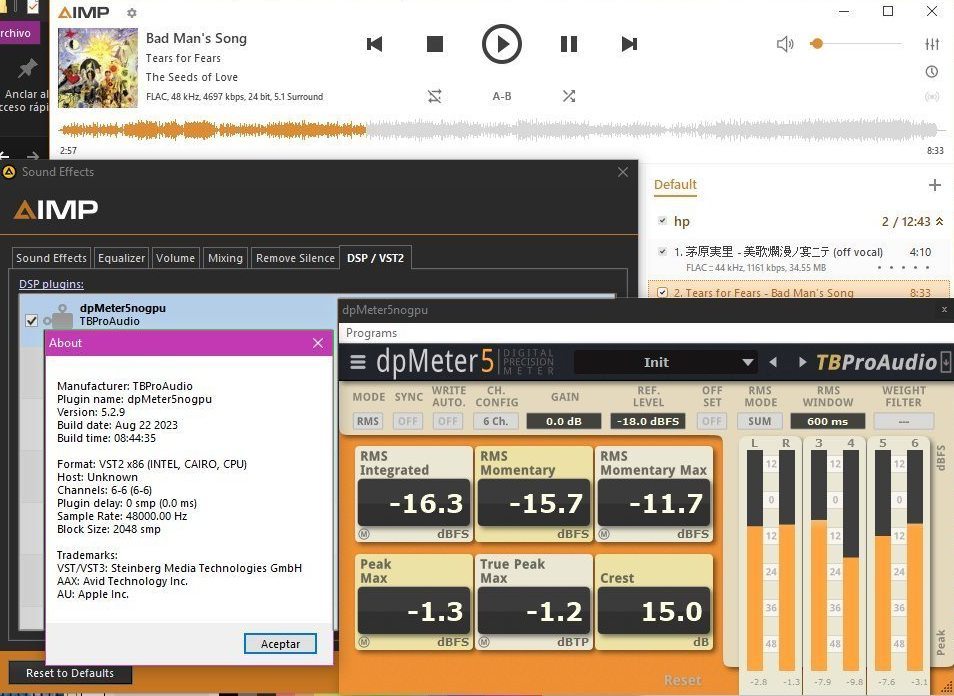
Task: Switch to the Equalizer tab
Action: click(x=122, y=258)
